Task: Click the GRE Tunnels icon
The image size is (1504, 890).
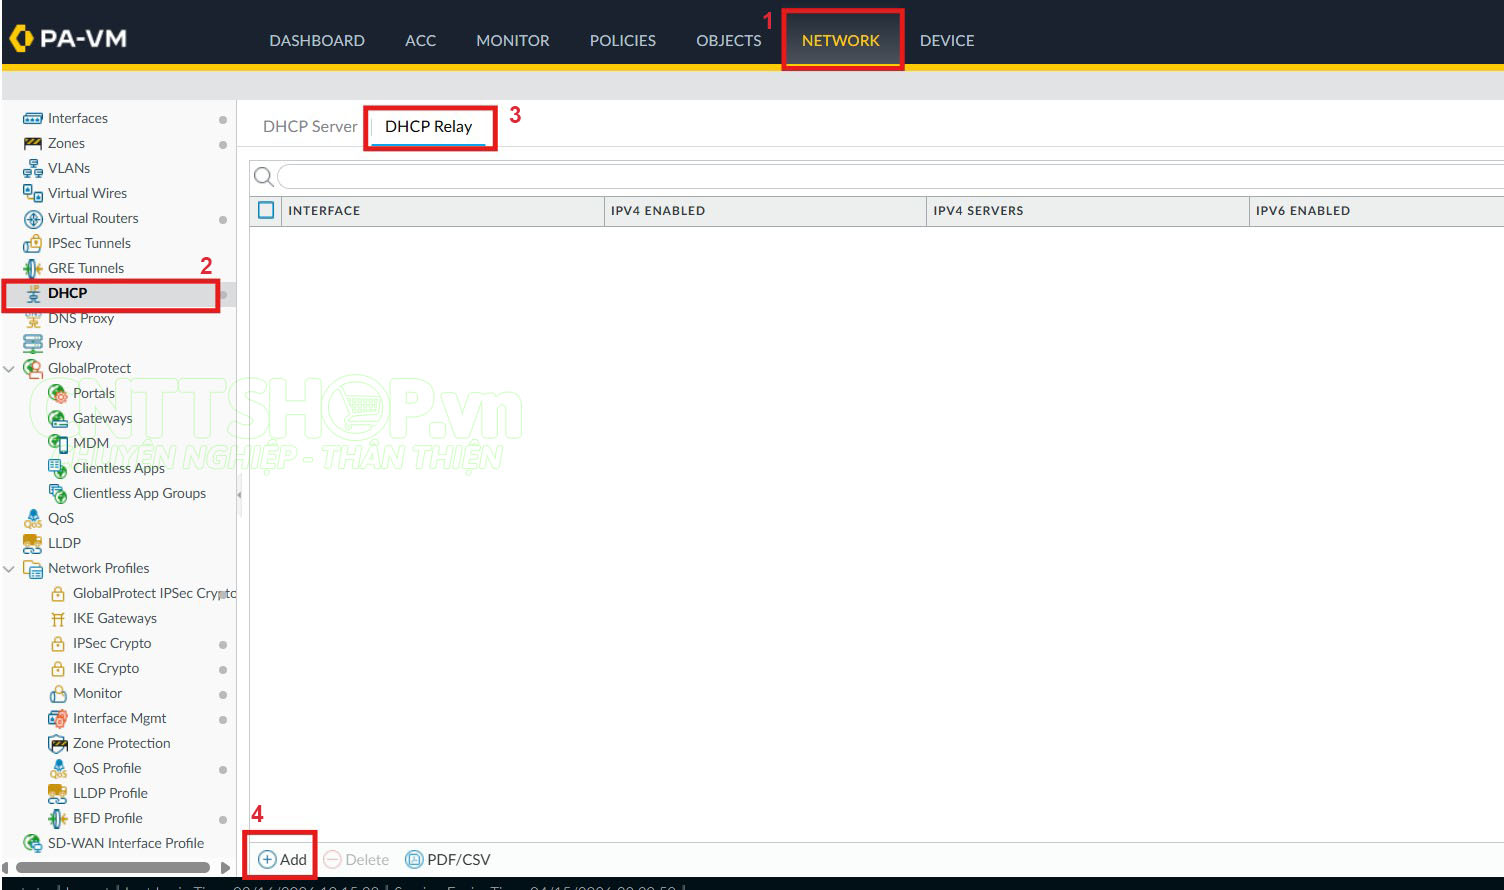Action: coord(33,268)
